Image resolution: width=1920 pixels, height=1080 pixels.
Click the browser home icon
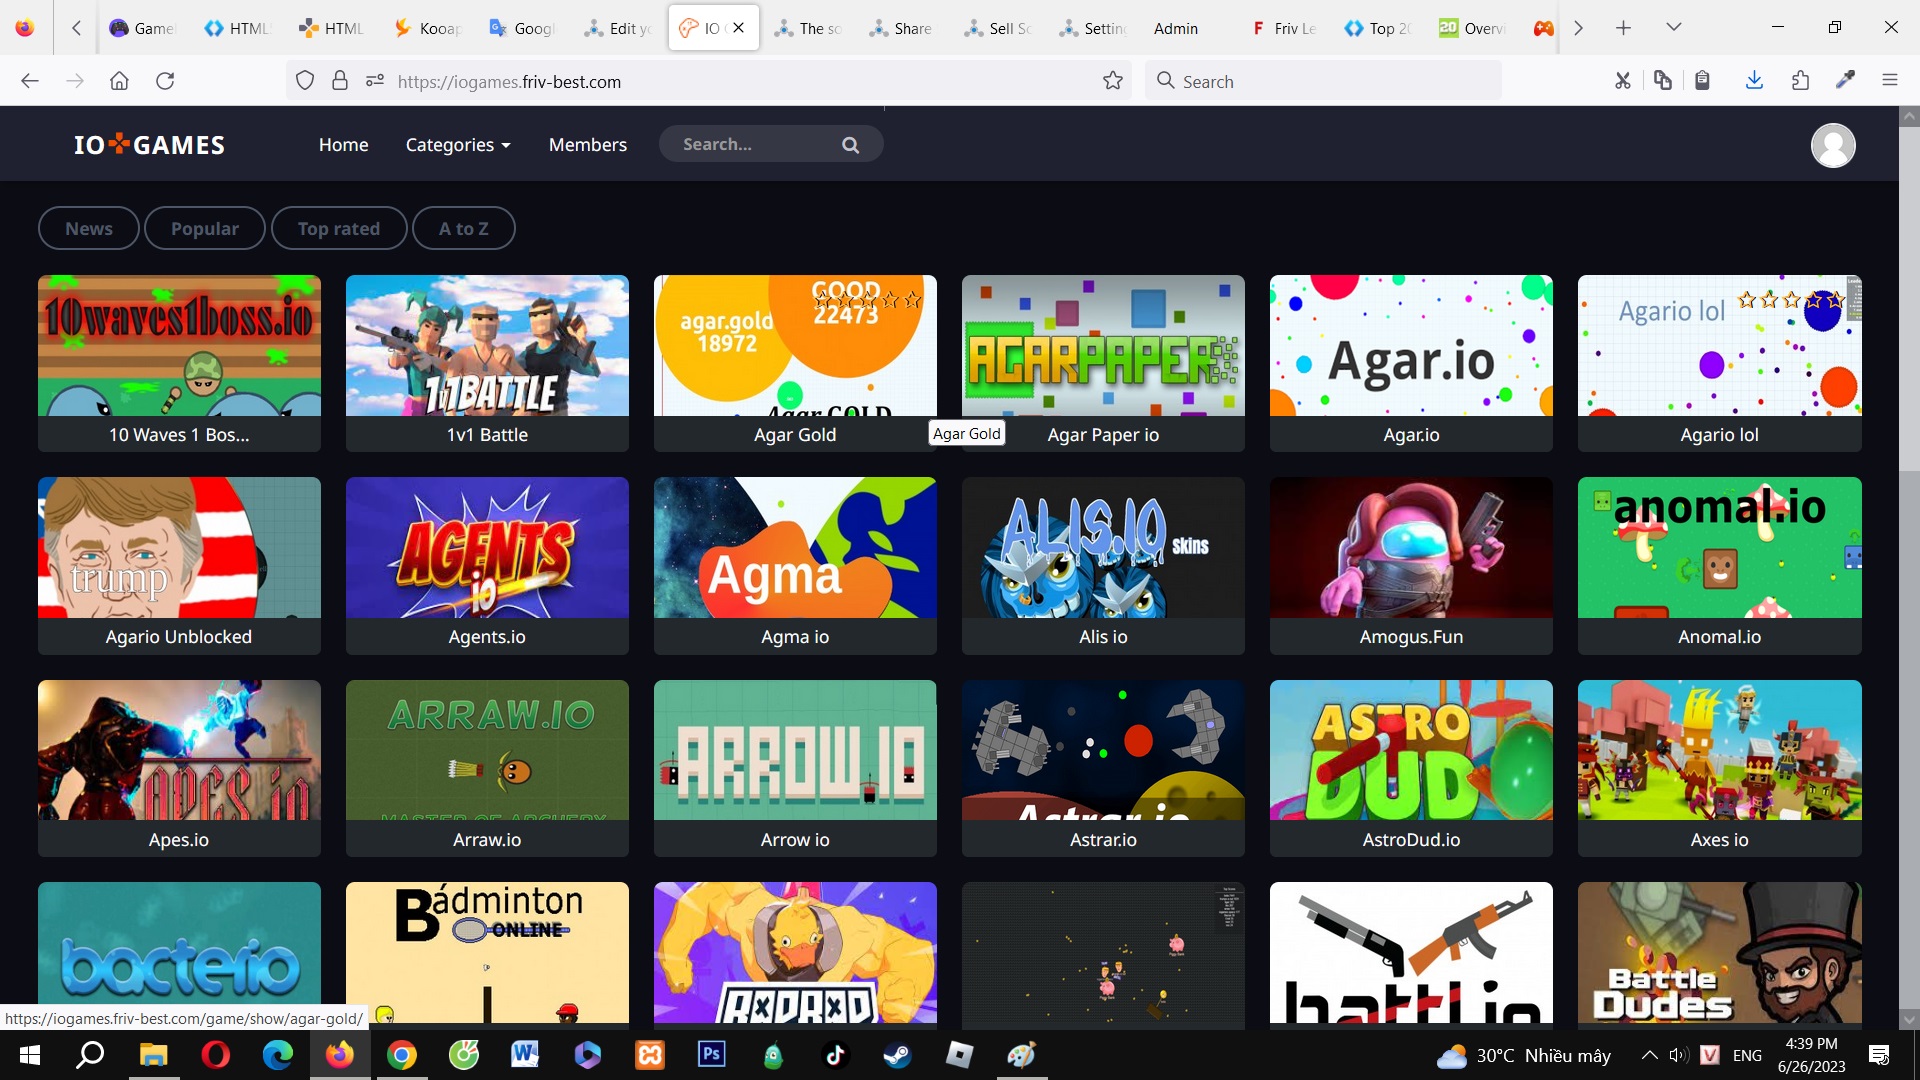119,81
